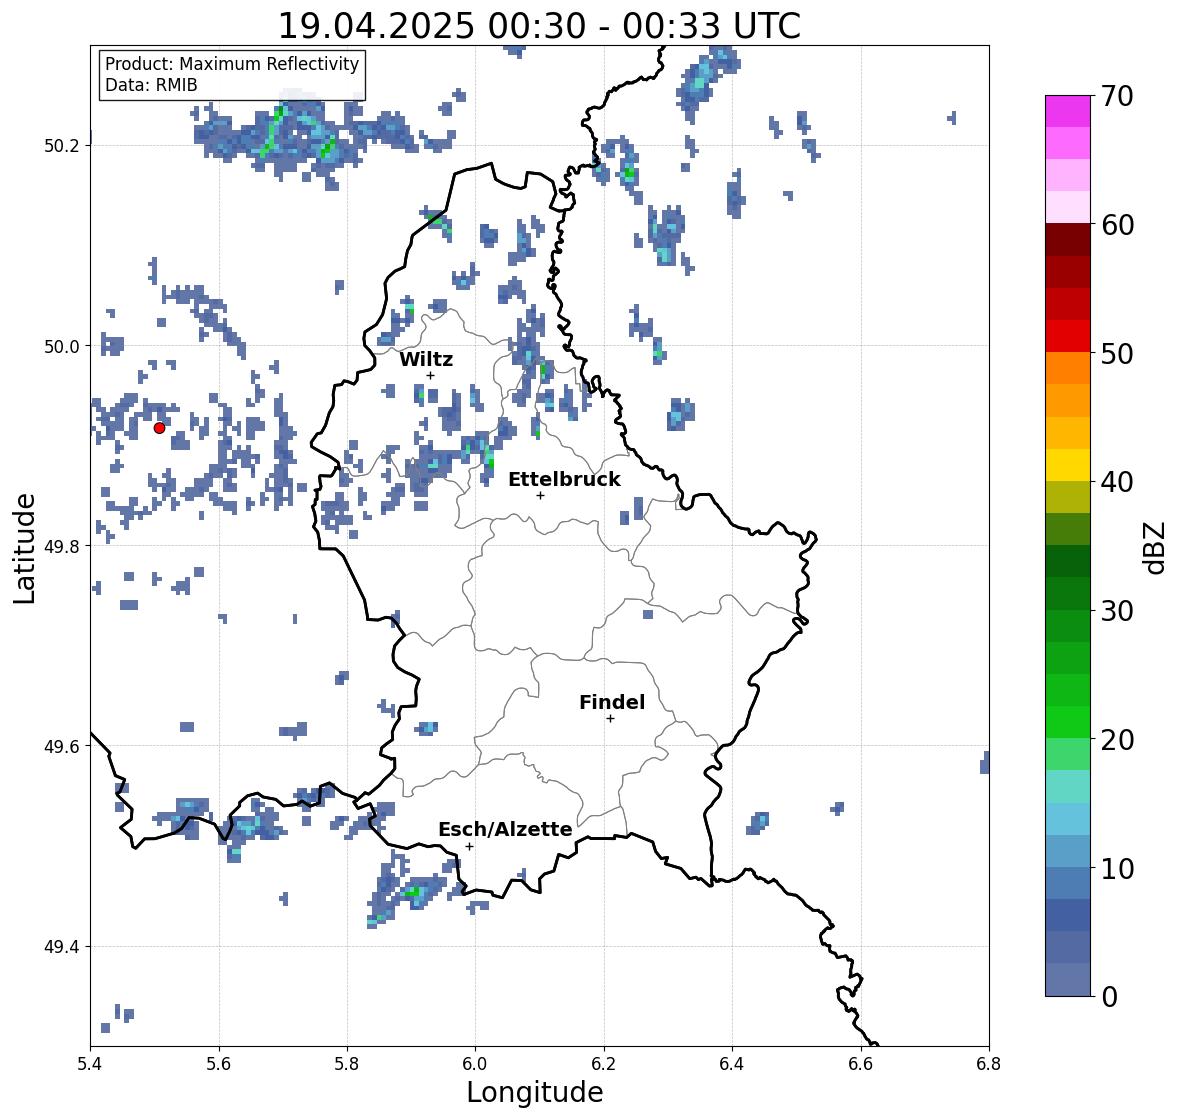Click the 6.0 longitude tick label

pos(475,1063)
